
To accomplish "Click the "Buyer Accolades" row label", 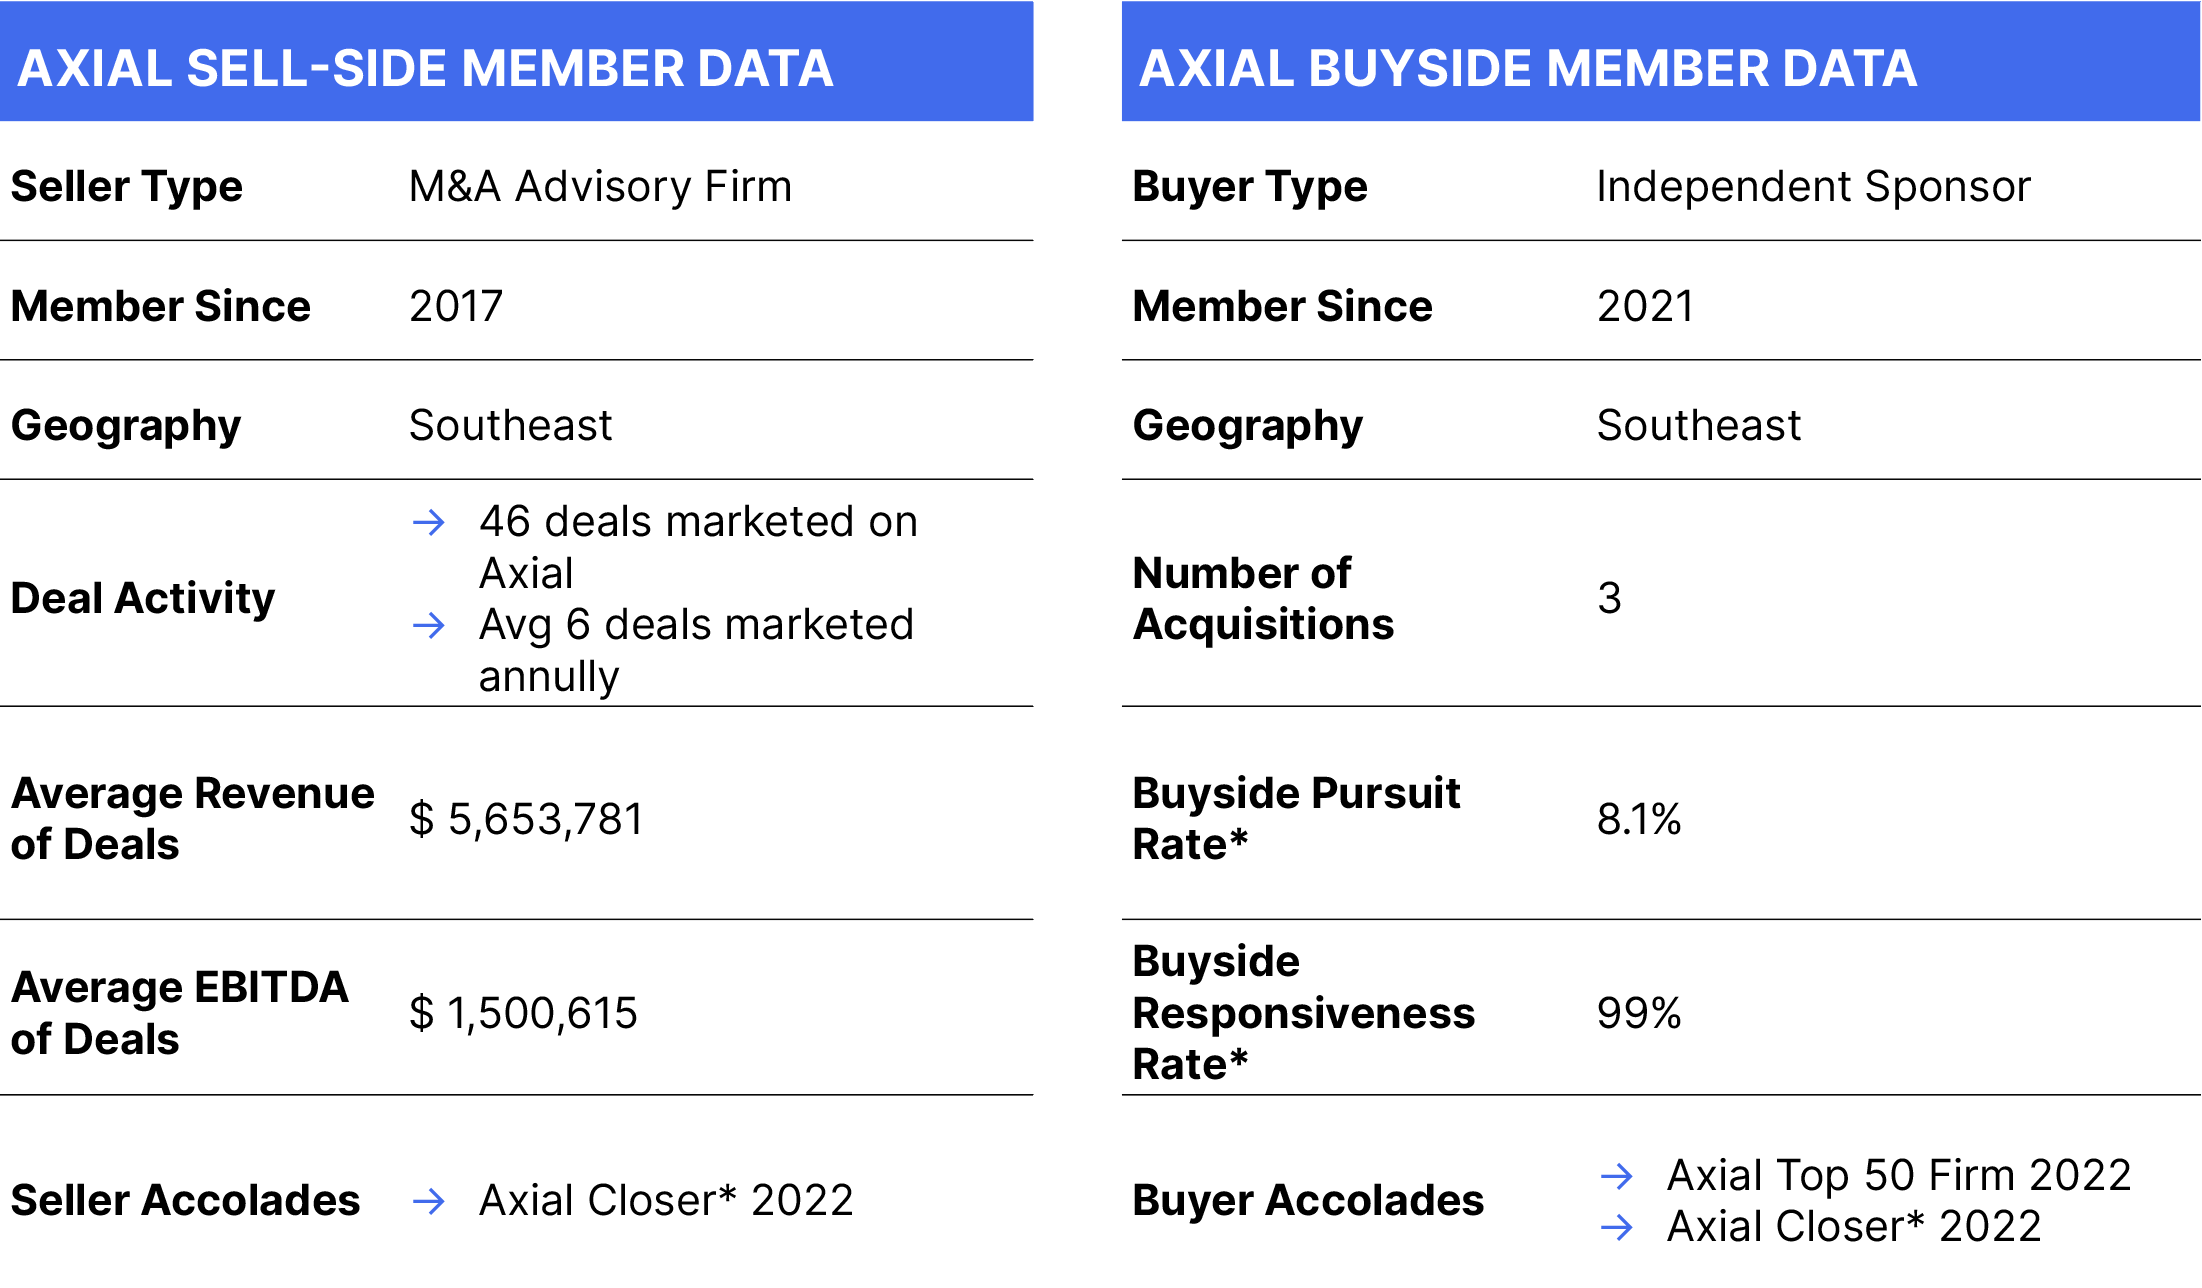I will tap(1308, 1200).
